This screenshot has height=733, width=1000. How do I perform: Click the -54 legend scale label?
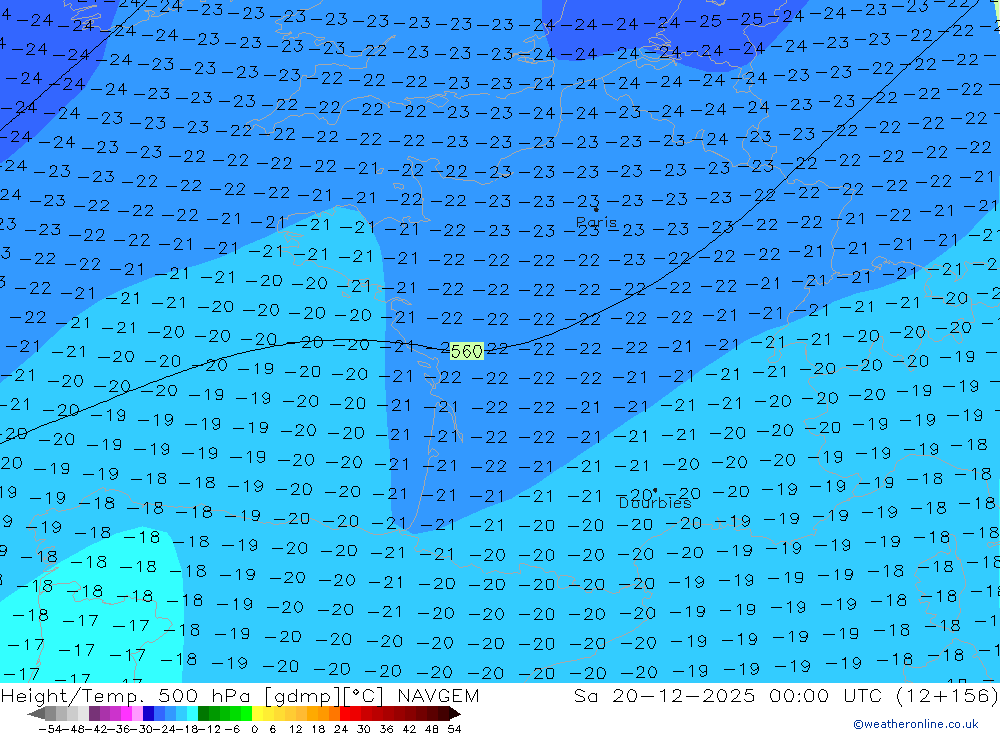50,729
